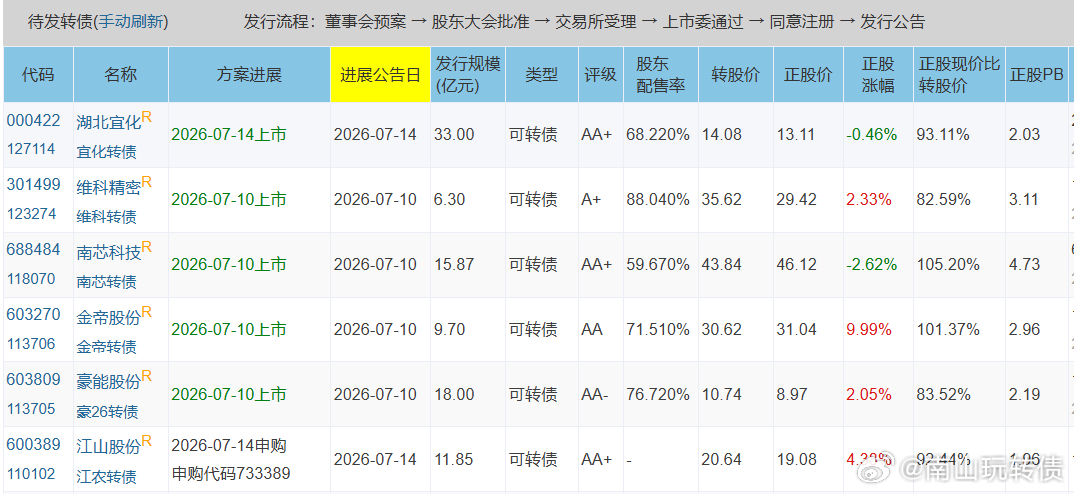1074x494 pixels.
Task: Open stock code 301499 link
Action: (x=34, y=184)
